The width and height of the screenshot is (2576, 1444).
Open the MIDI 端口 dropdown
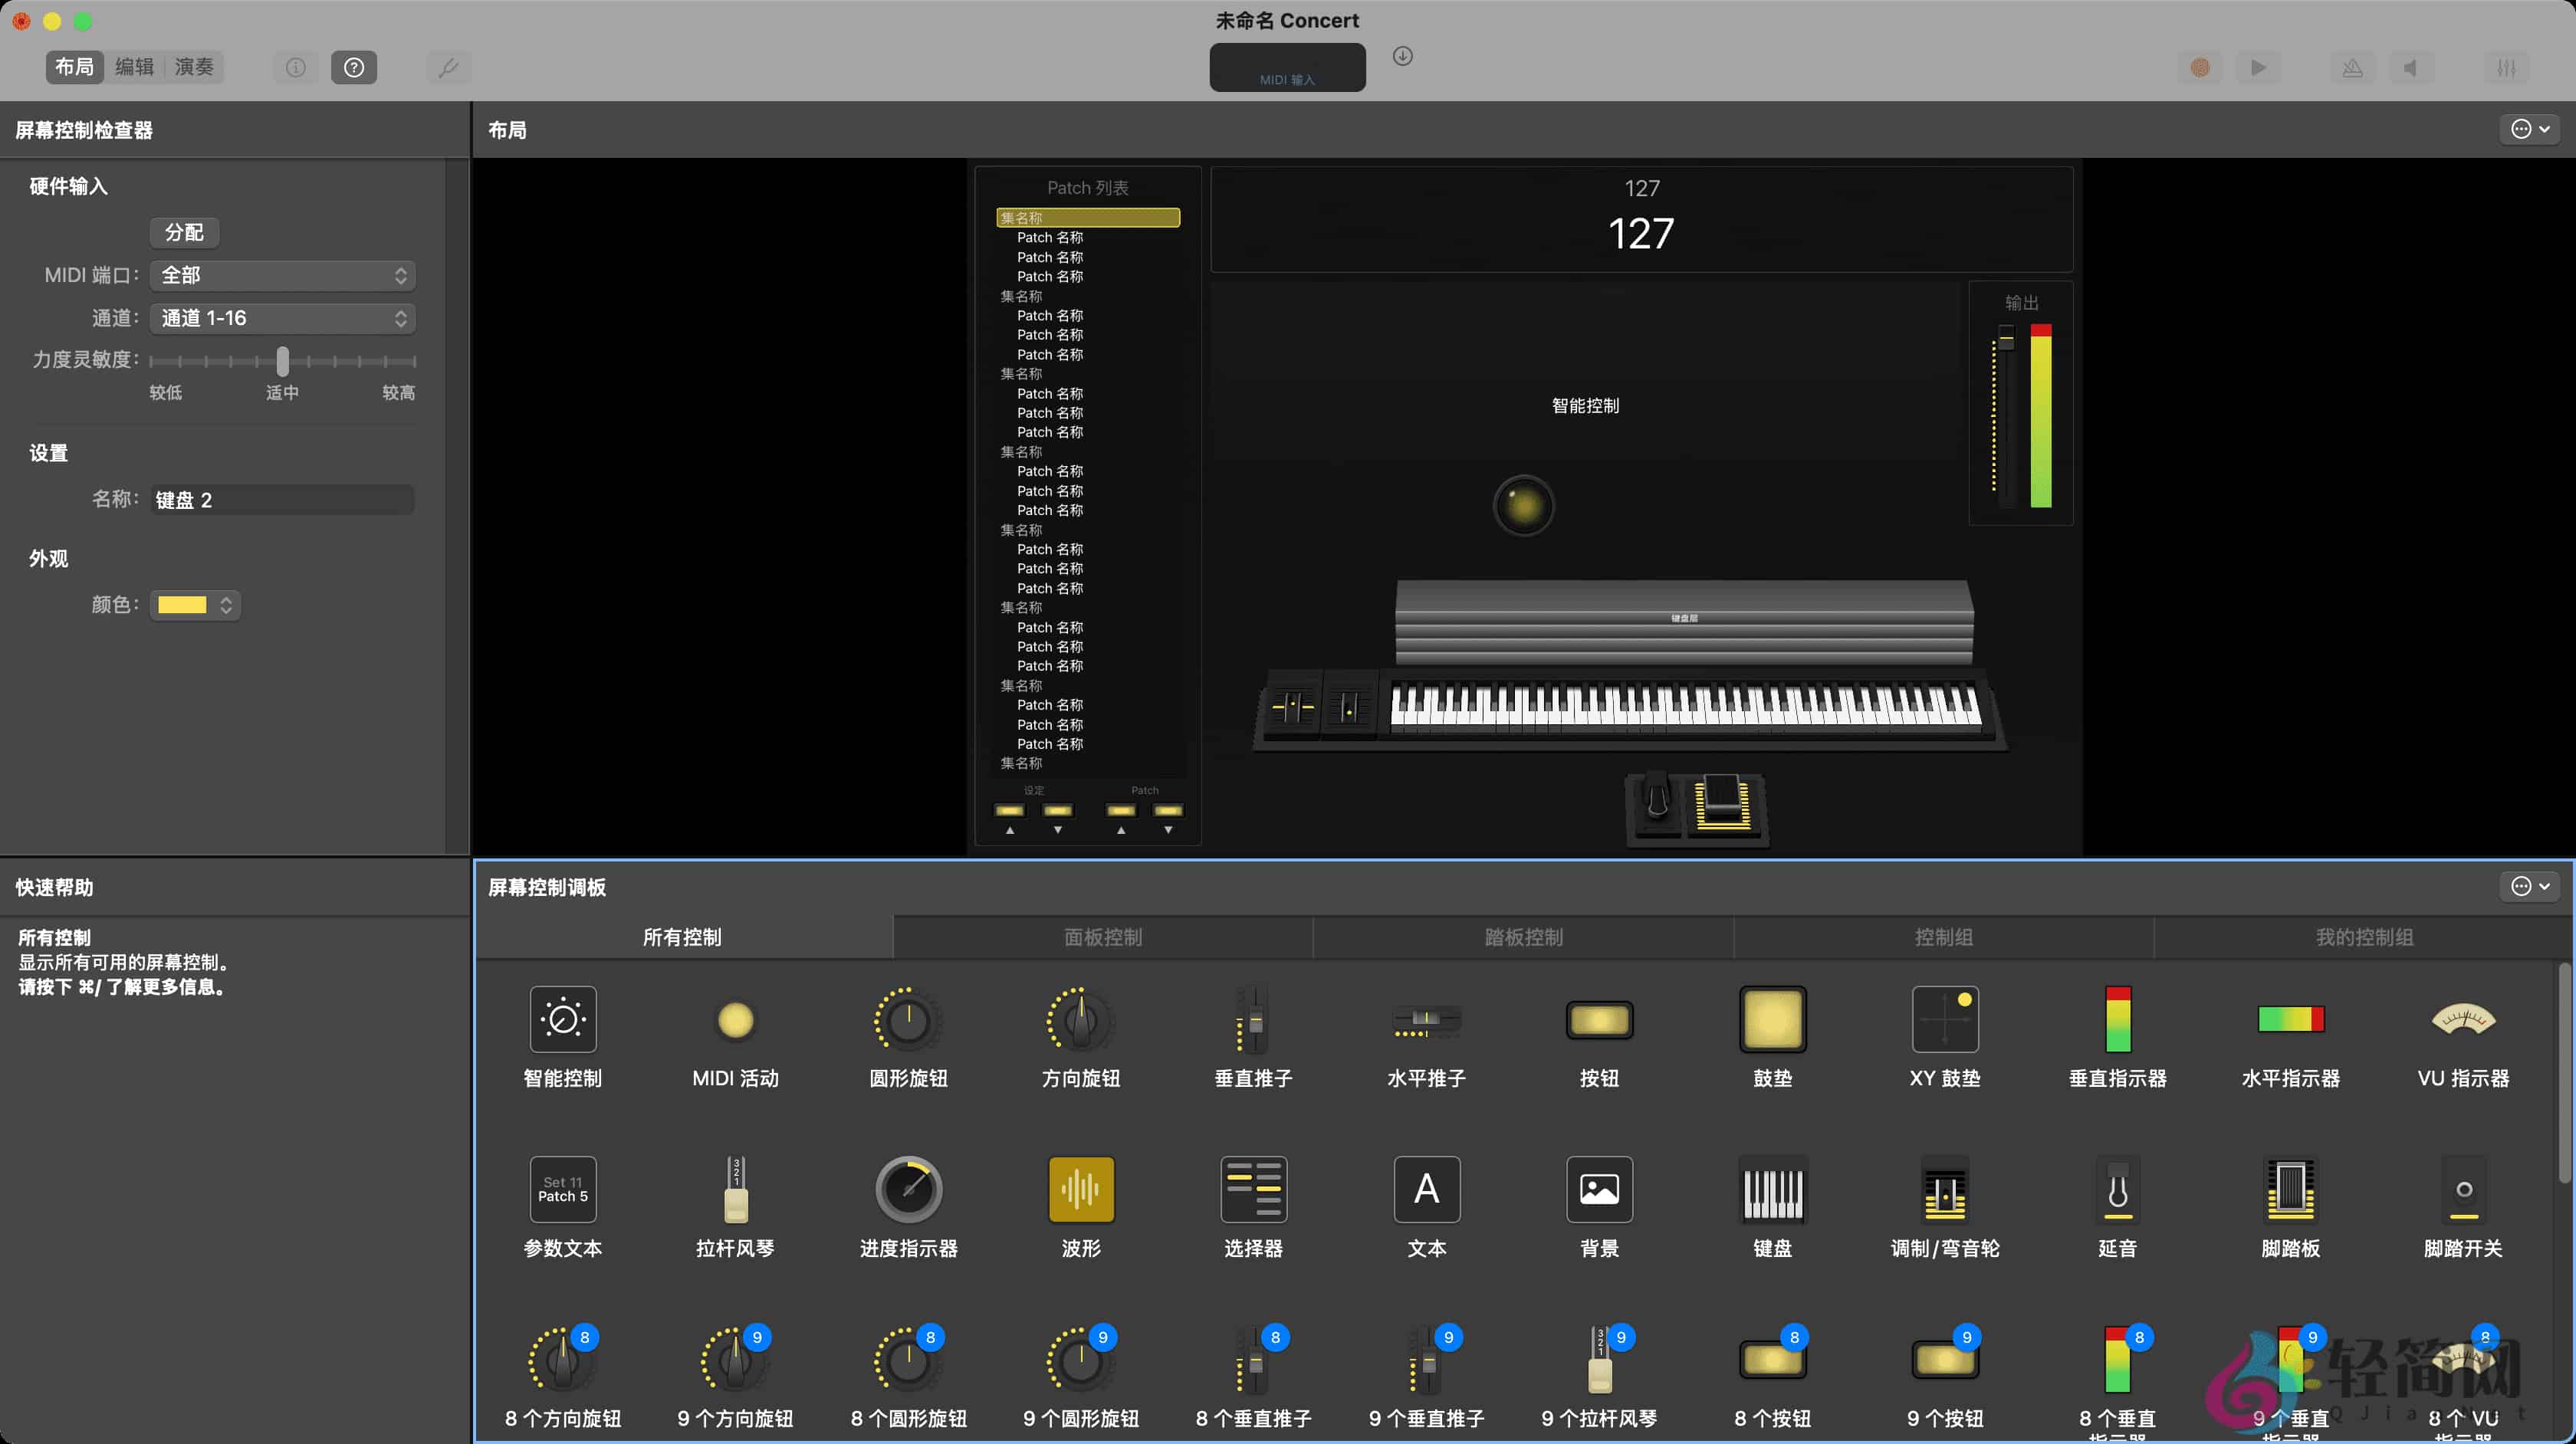coord(282,275)
